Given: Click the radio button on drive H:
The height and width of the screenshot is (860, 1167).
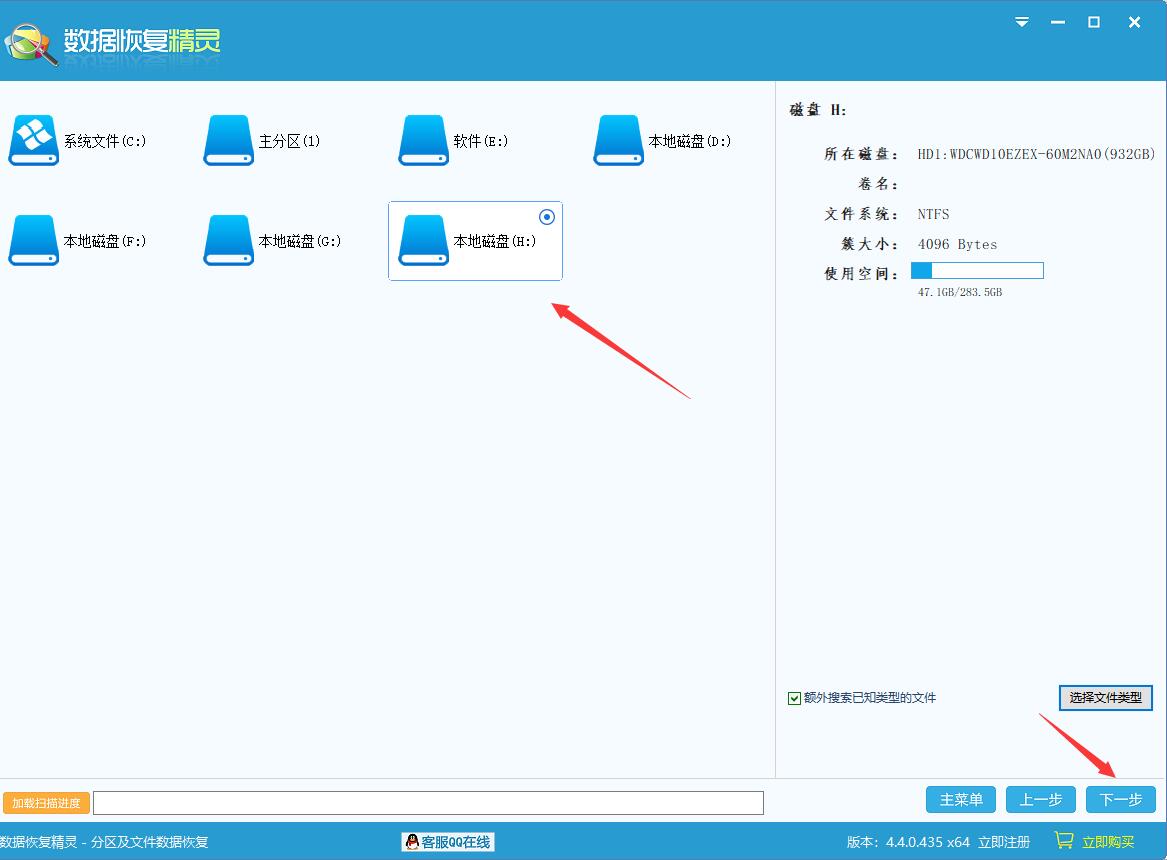Looking at the screenshot, I should 547,217.
